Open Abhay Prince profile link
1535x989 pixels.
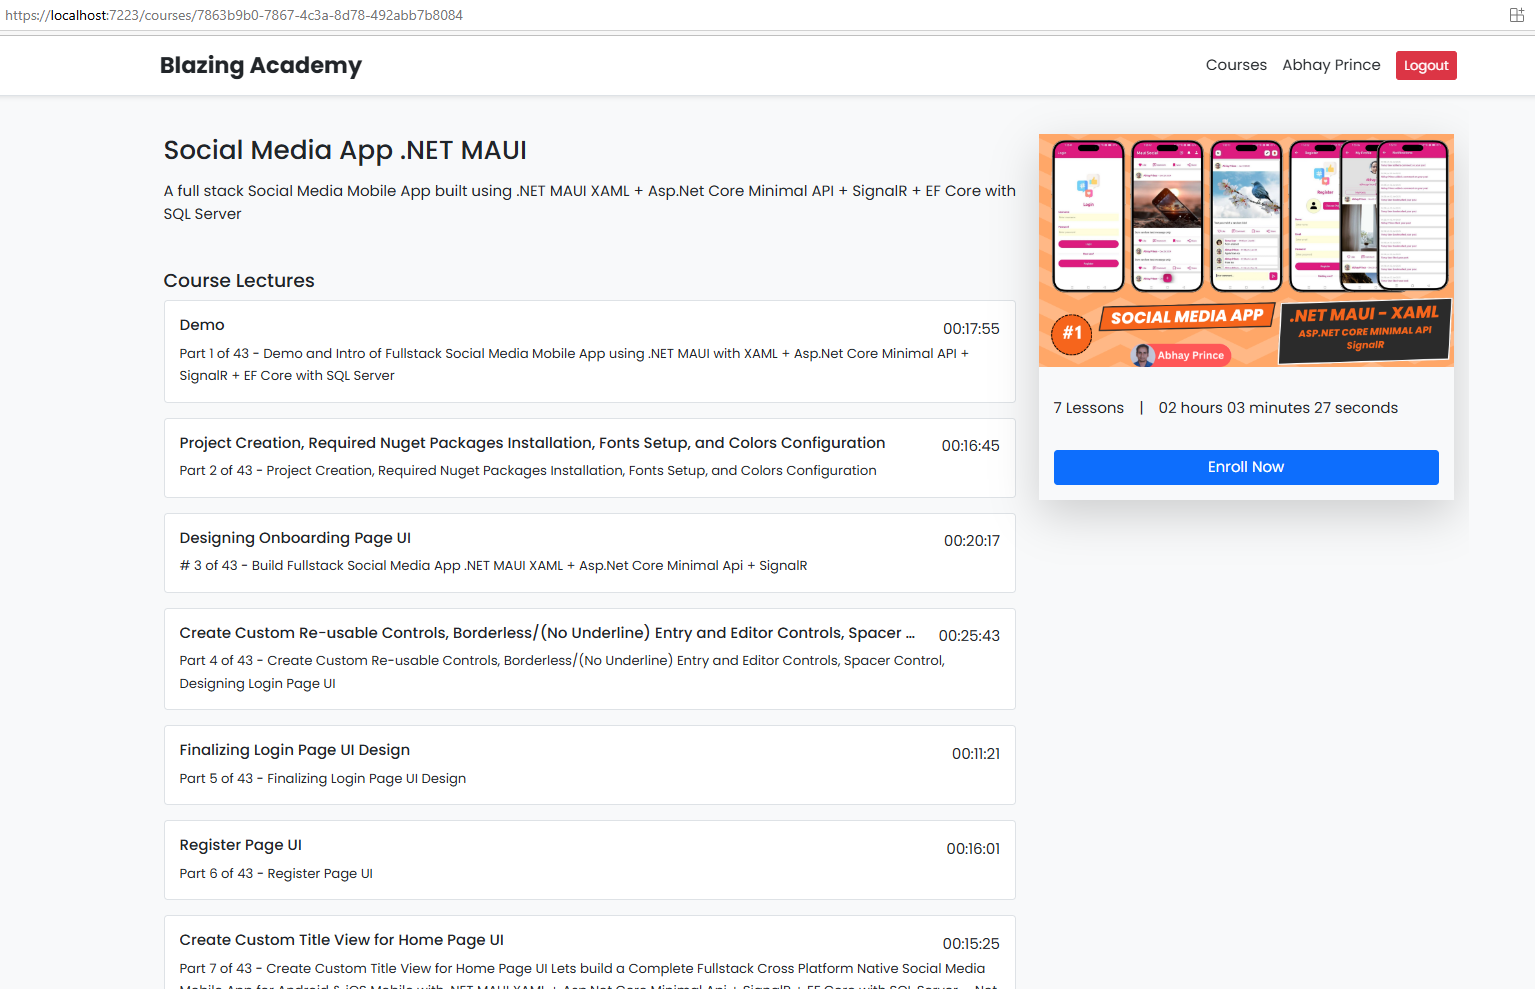[1331, 65]
